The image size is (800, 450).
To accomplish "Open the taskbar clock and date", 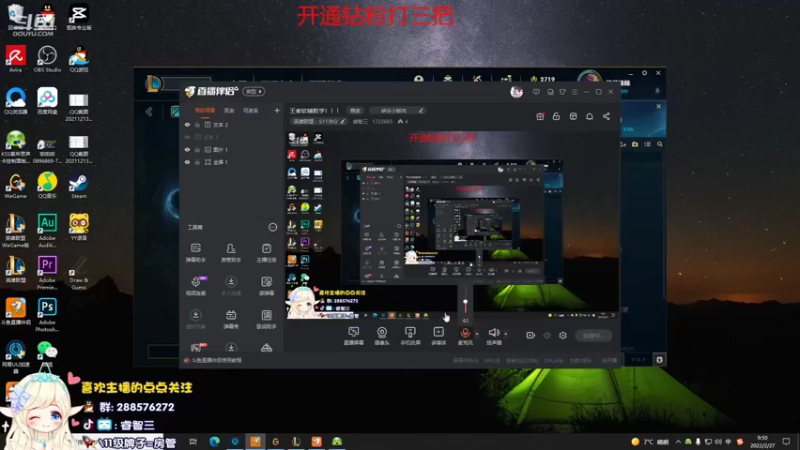I will (x=762, y=441).
